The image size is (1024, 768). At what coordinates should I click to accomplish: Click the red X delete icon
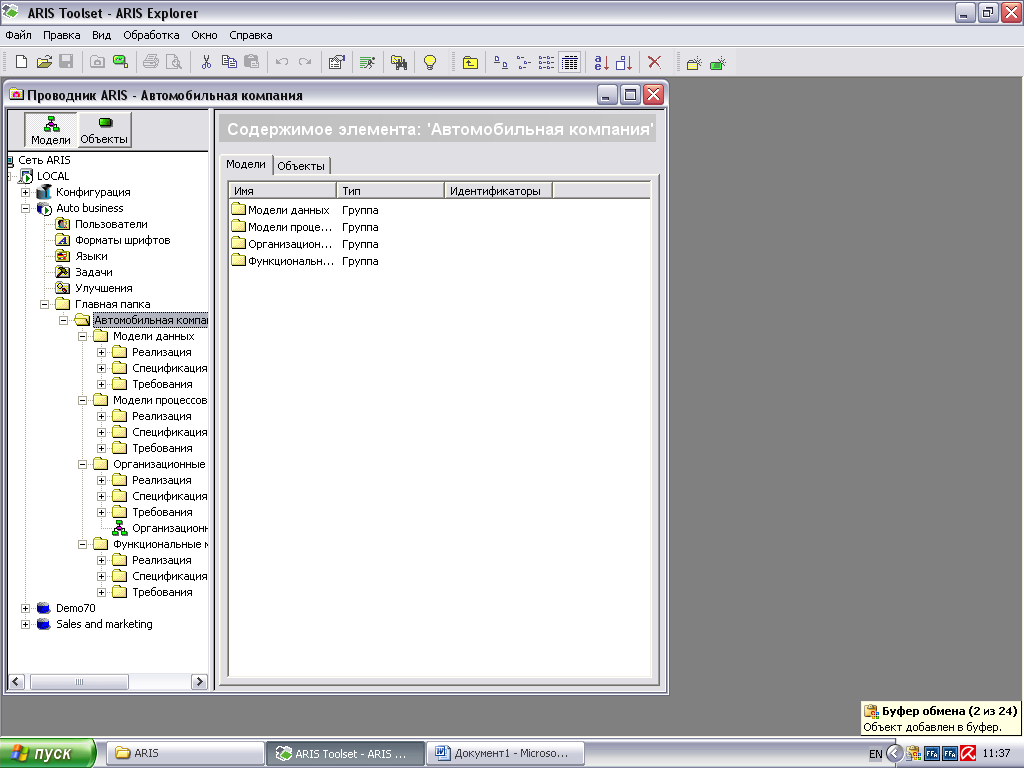[654, 62]
